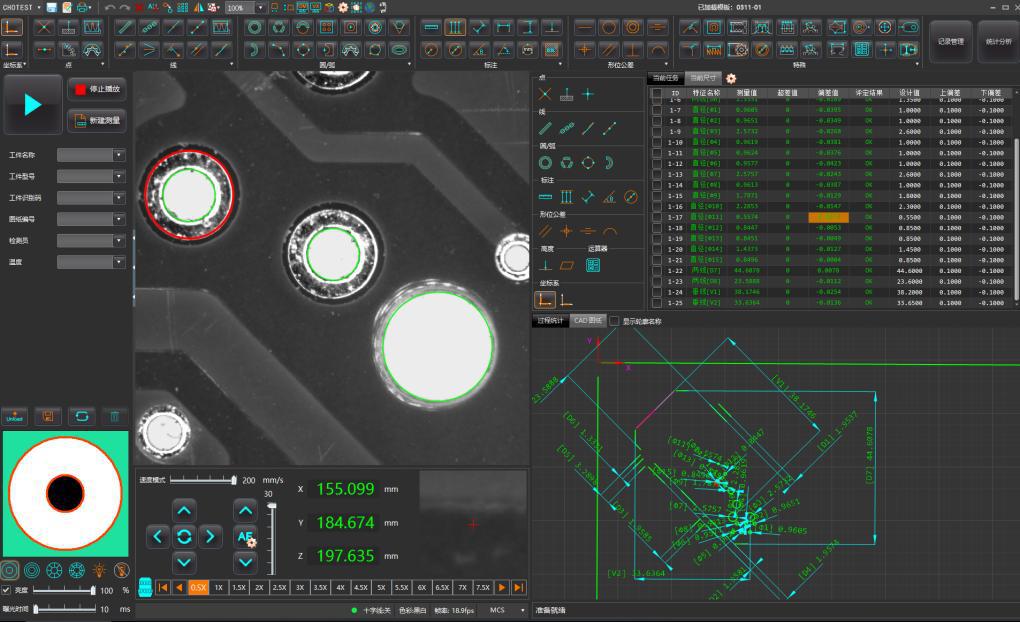
Task: Click the light bulb lighting icon
Action: [x=99, y=569]
